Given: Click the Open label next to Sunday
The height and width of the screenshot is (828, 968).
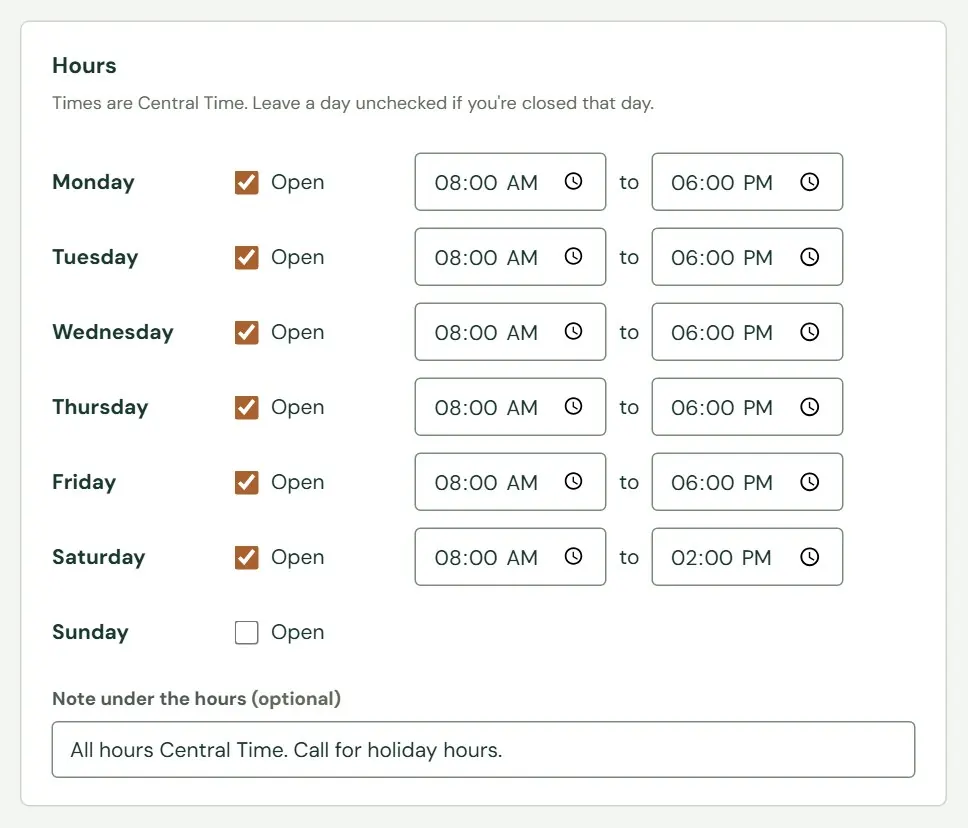Looking at the screenshot, I should tap(298, 632).
